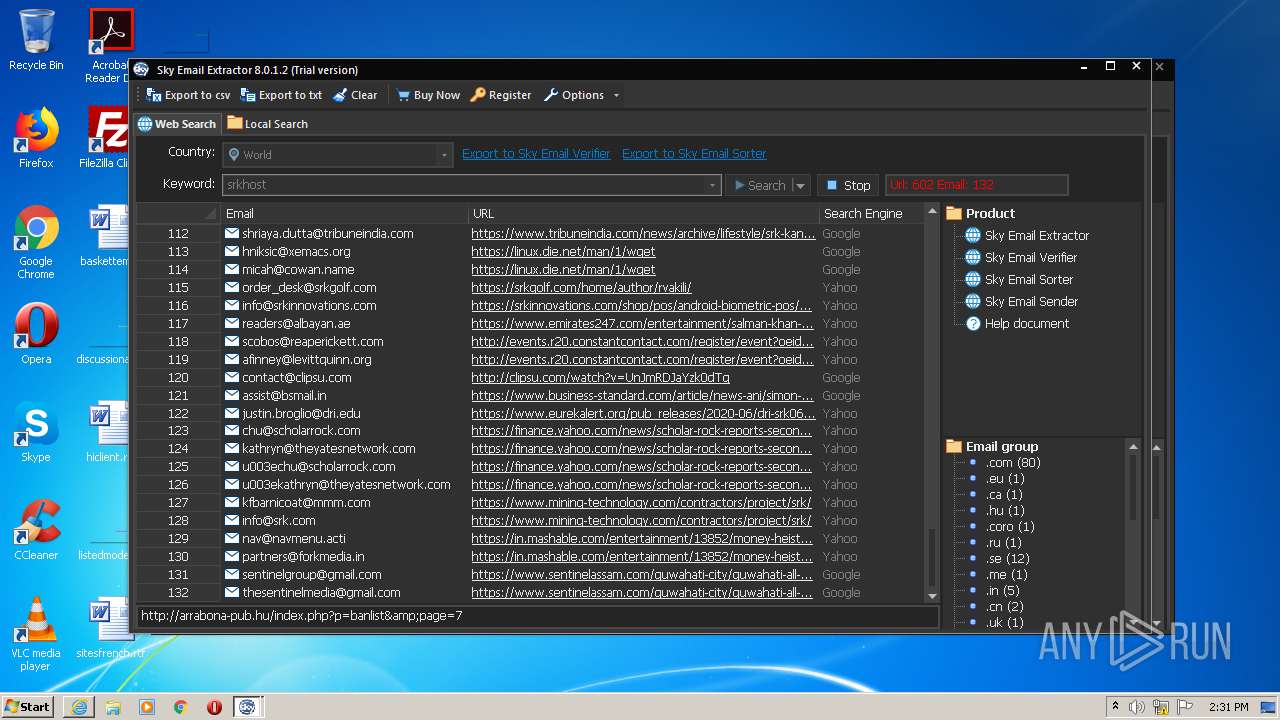Click envelope icon of row 128
Viewport: 1280px width, 720px height.
(232, 520)
